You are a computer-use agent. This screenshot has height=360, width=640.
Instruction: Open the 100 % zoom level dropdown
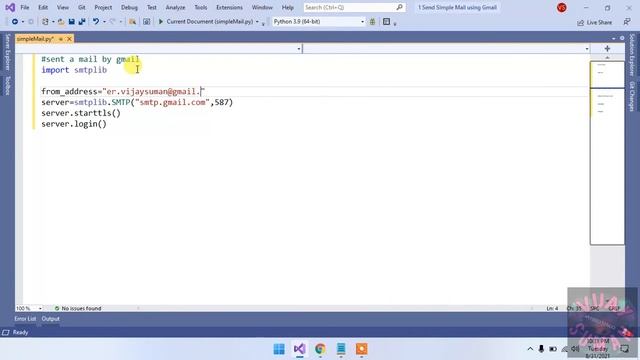click(x=40, y=309)
